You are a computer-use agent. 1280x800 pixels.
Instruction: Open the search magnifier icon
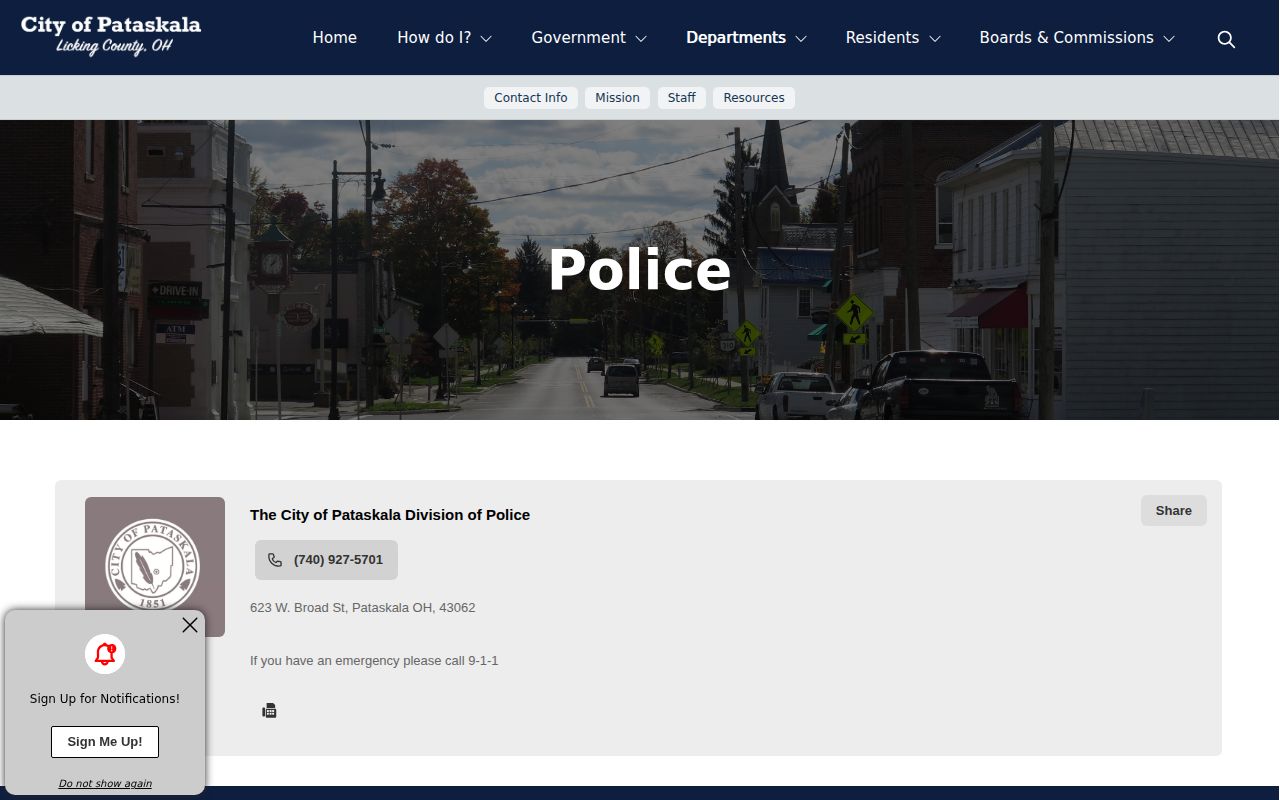(1226, 39)
